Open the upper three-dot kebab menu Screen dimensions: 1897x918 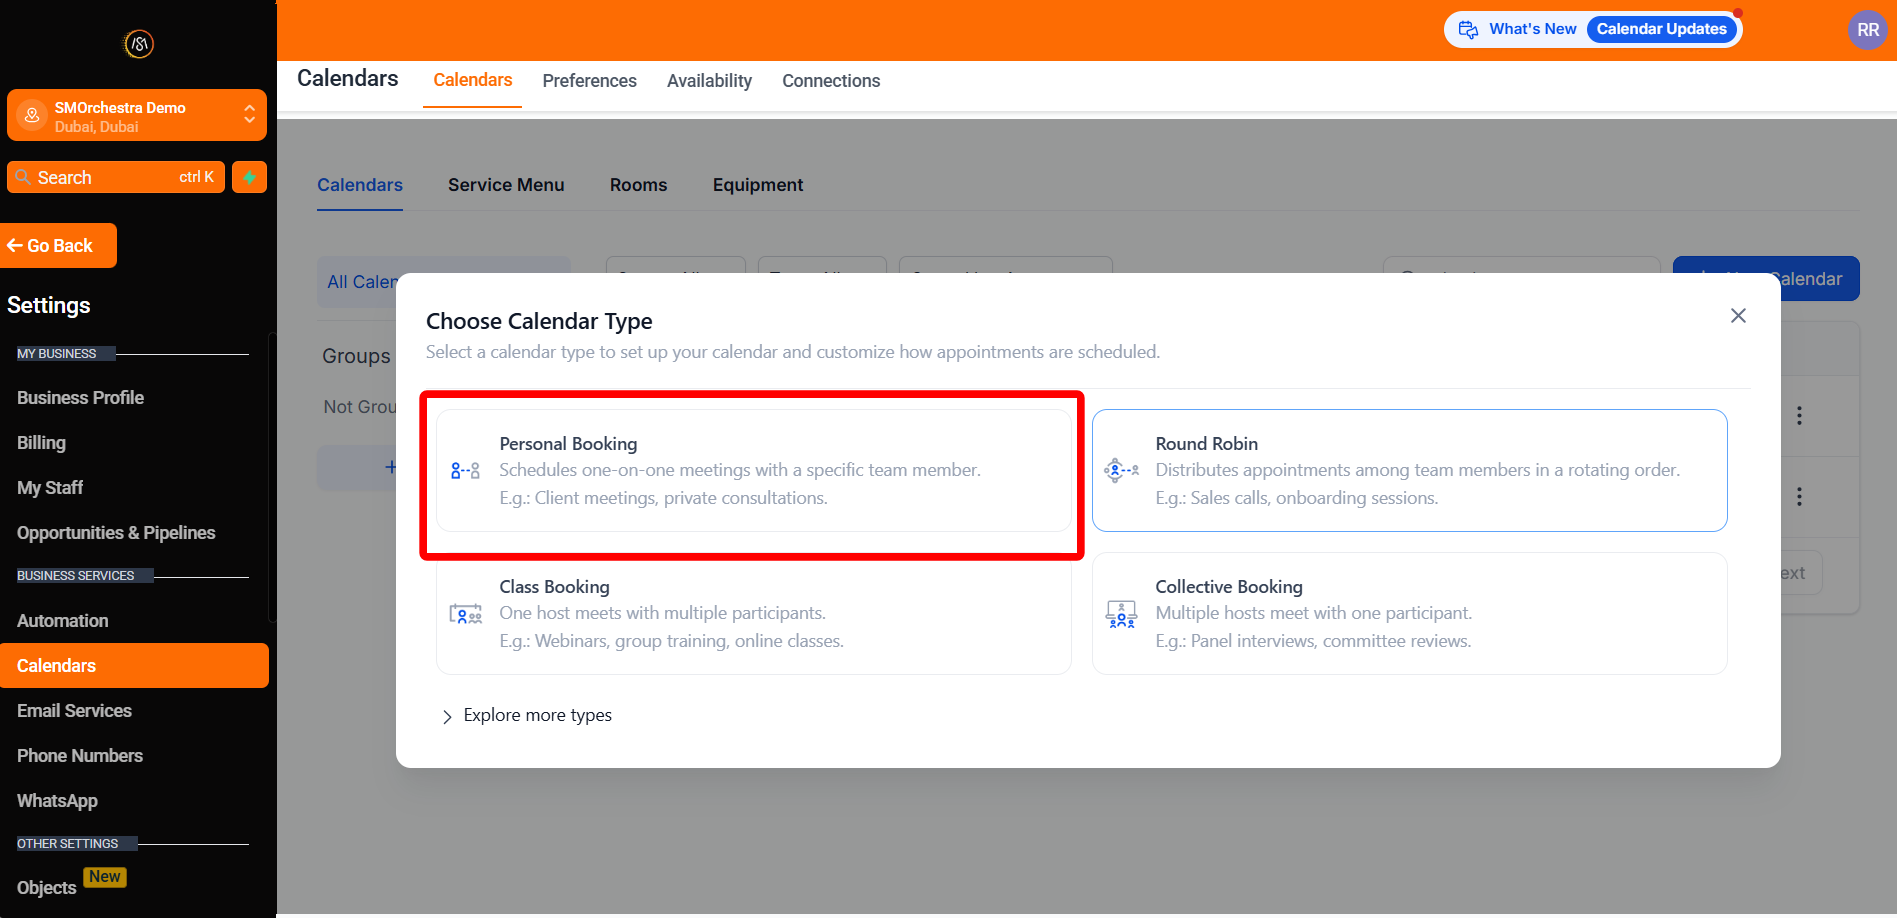[x=1798, y=415]
